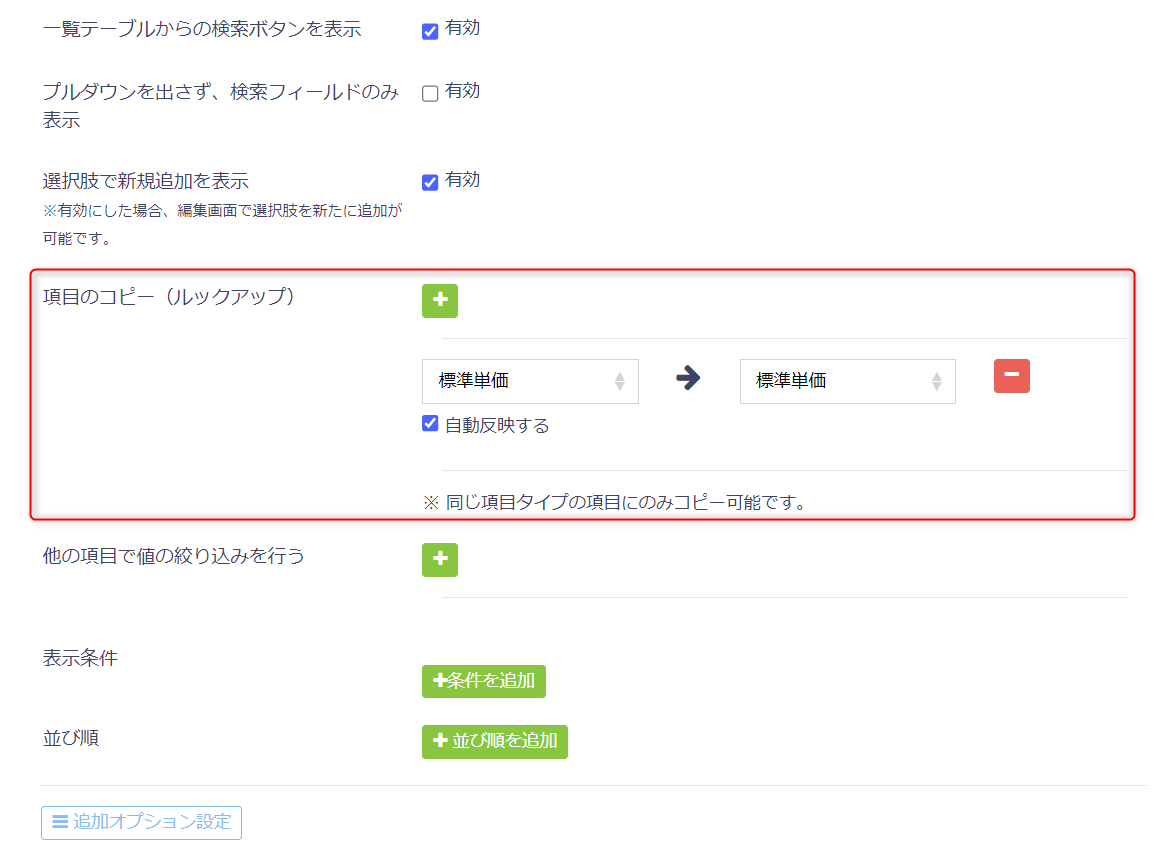Click the arrow icon between the 標準単価 dropdowns
Screen dimensions: 1159x852
[688, 378]
